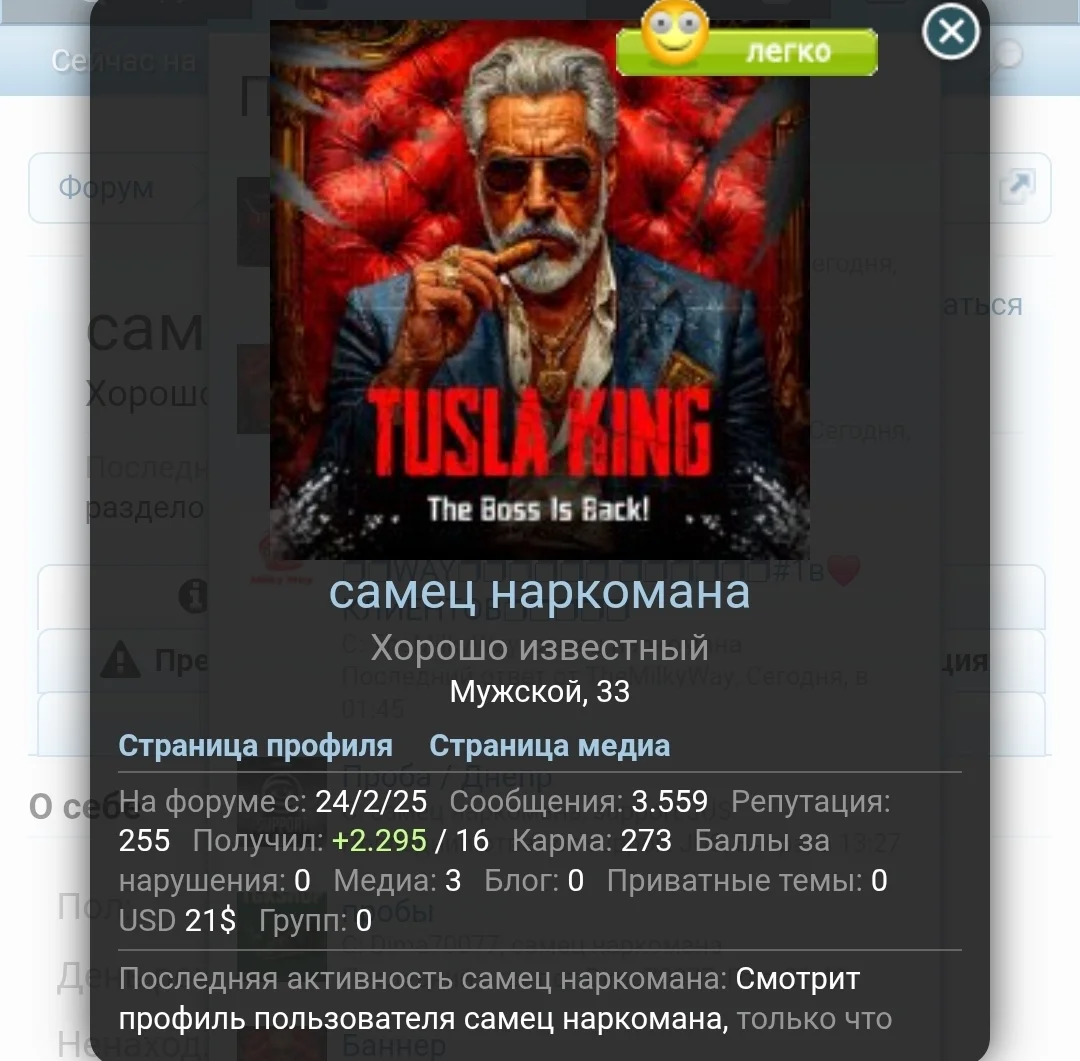1080x1061 pixels.
Task: Click the warning triangle icon
Action: (121, 659)
